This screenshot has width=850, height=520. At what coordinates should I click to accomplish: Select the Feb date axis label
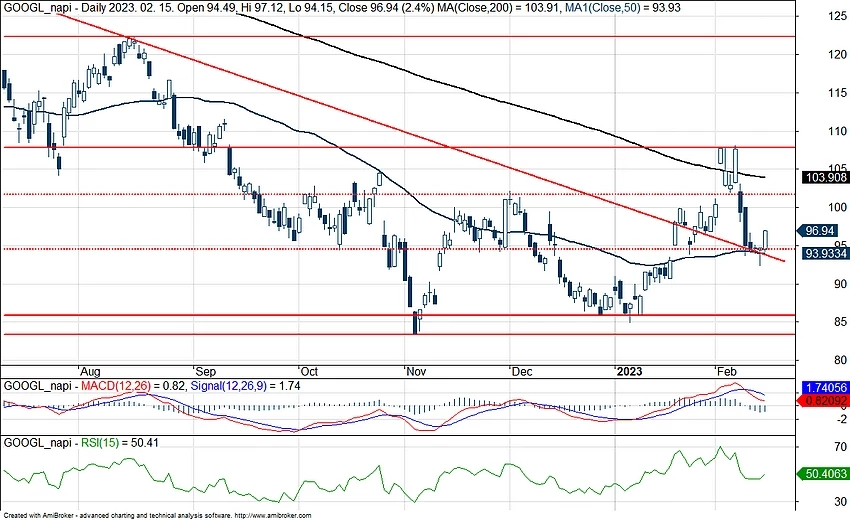(x=726, y=371)
